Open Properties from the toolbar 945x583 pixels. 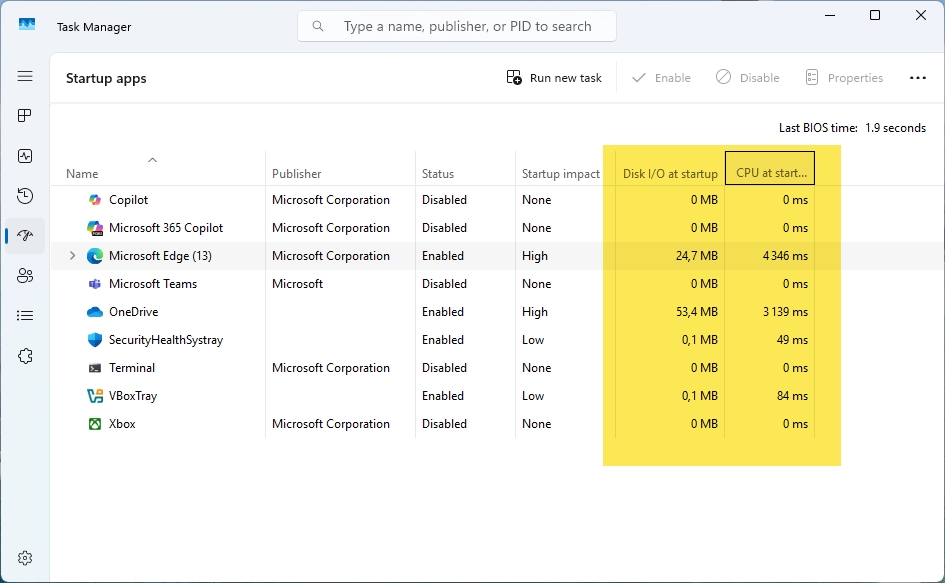(844, 78)
